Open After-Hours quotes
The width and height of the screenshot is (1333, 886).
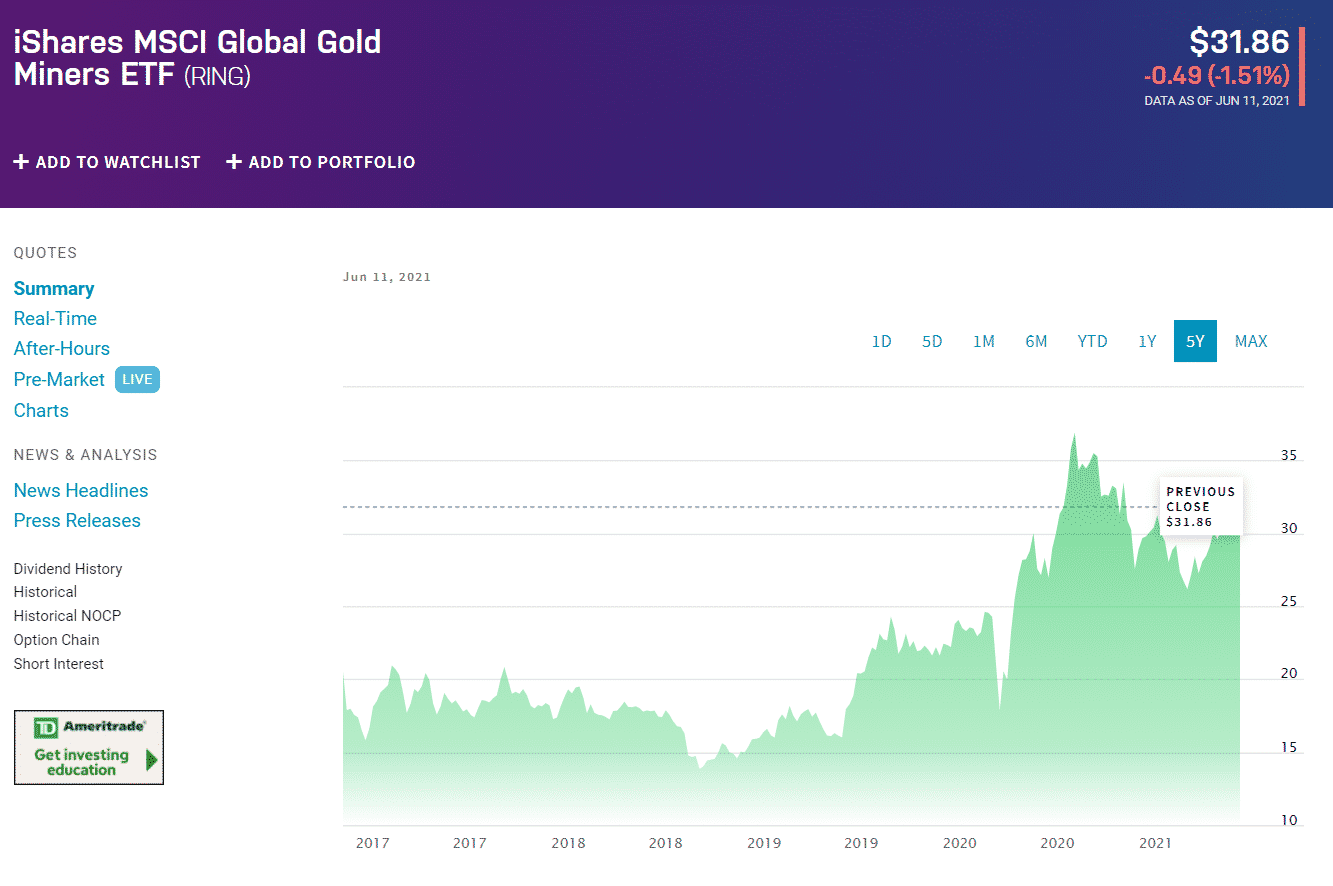pyautogui.click(x=62, y=349)
